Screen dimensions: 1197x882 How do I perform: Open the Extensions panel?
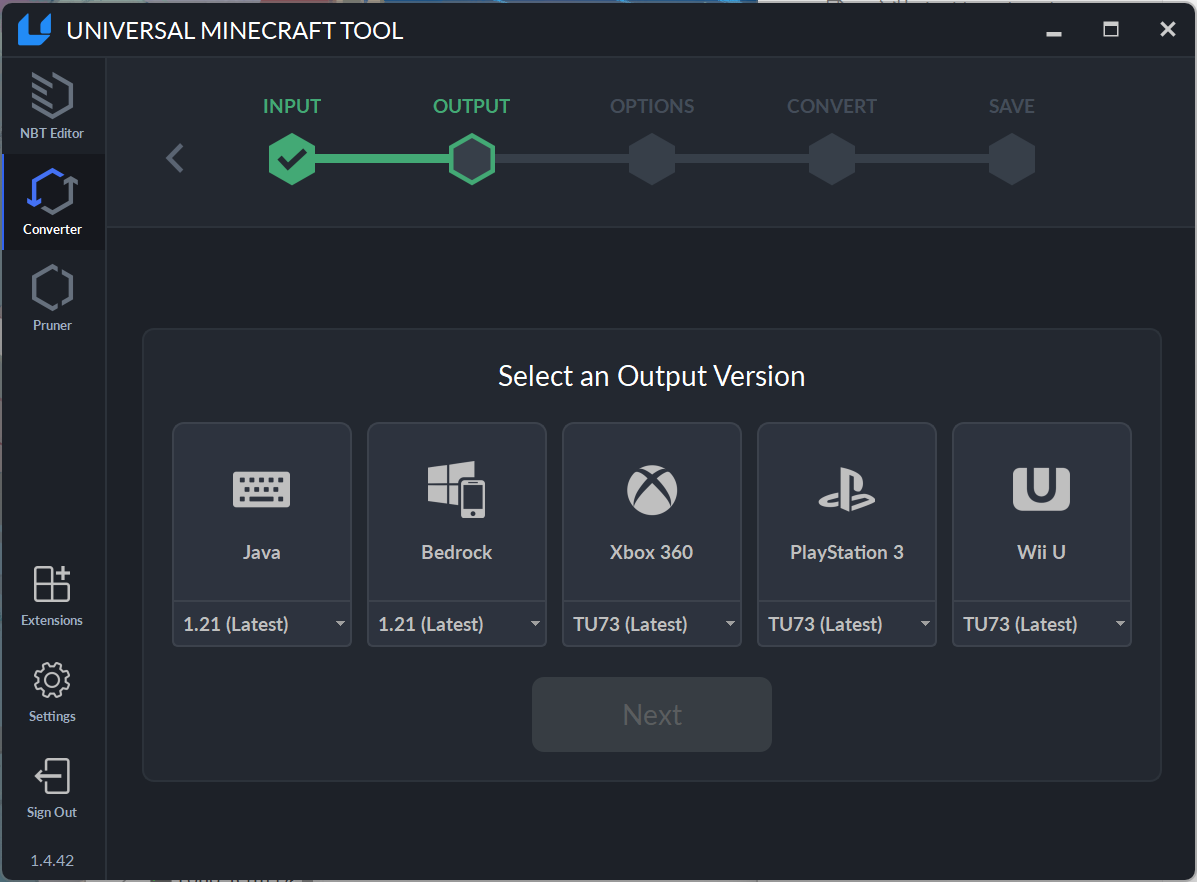click(x=52, y=596)
